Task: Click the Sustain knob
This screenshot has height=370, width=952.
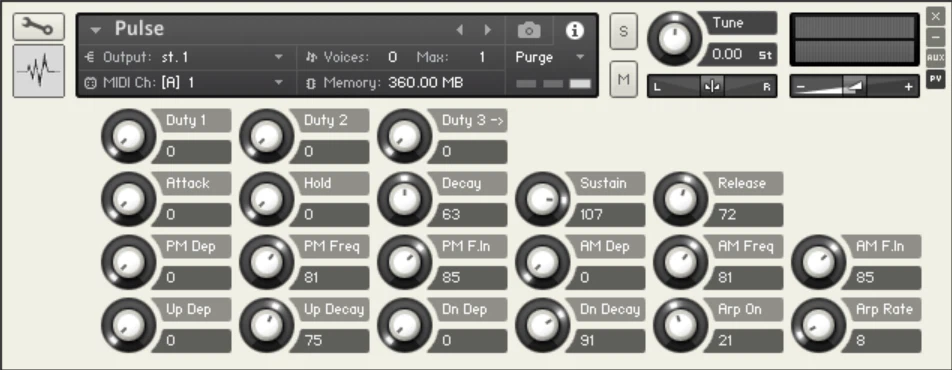Action: click(x=542, y=199)
